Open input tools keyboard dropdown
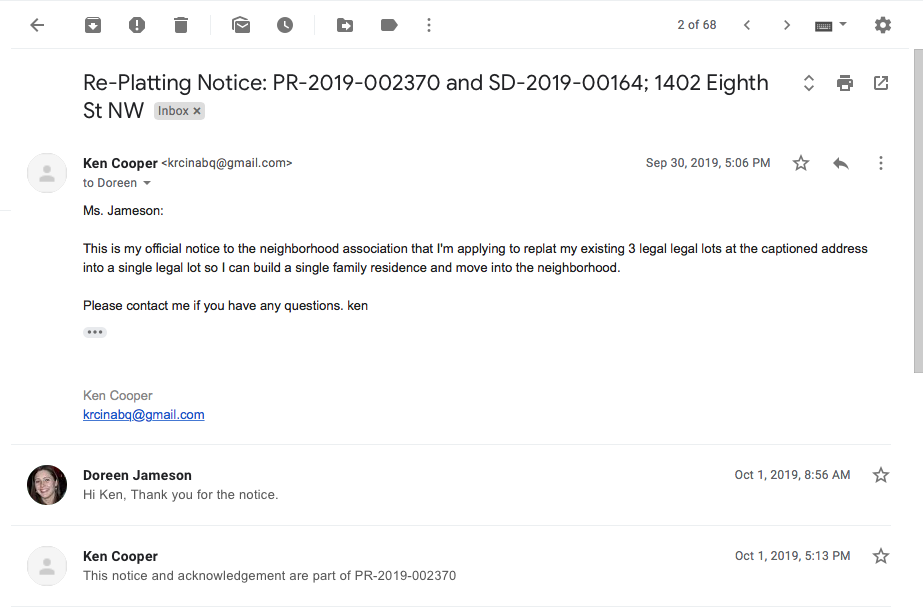The image size is (923, 611). point(842,24)
